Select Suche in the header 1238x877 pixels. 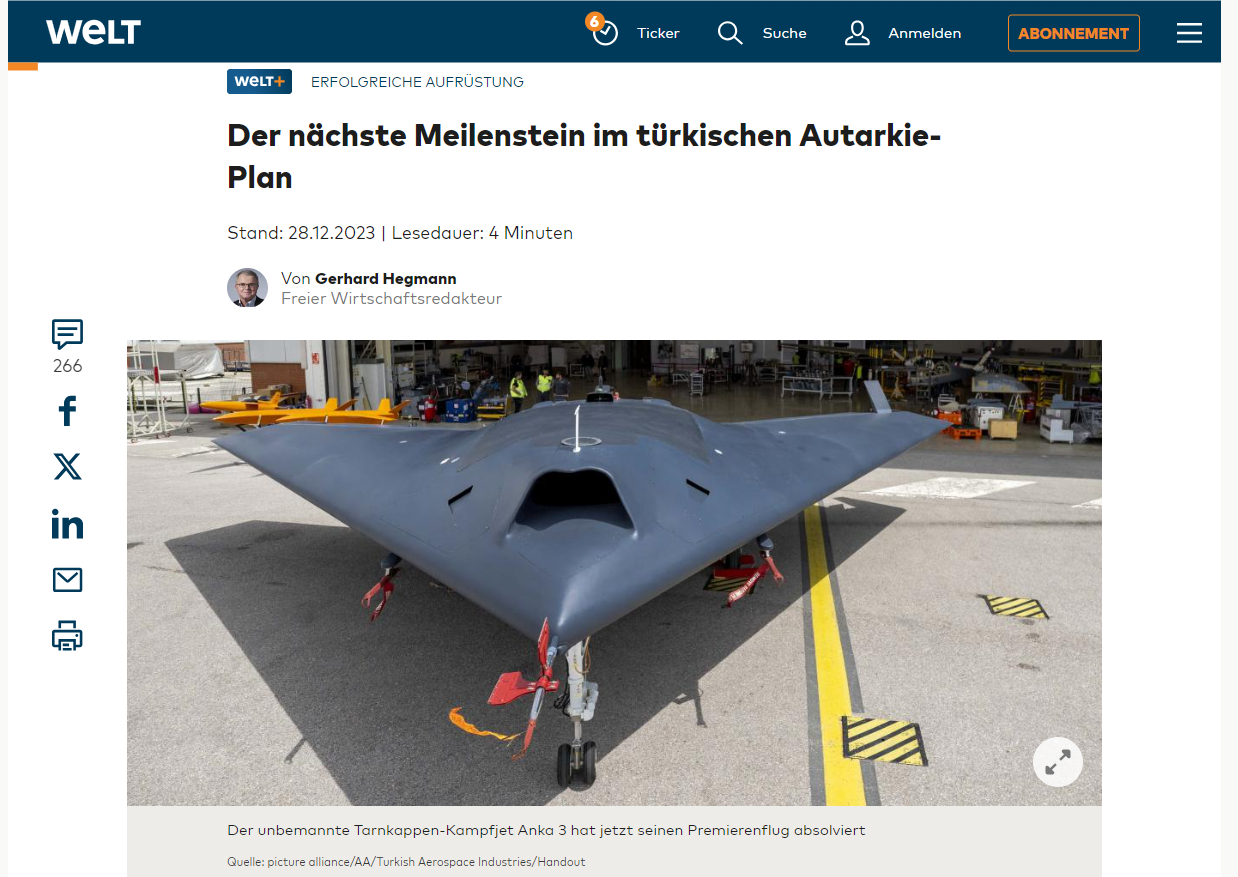click(784, 33)
